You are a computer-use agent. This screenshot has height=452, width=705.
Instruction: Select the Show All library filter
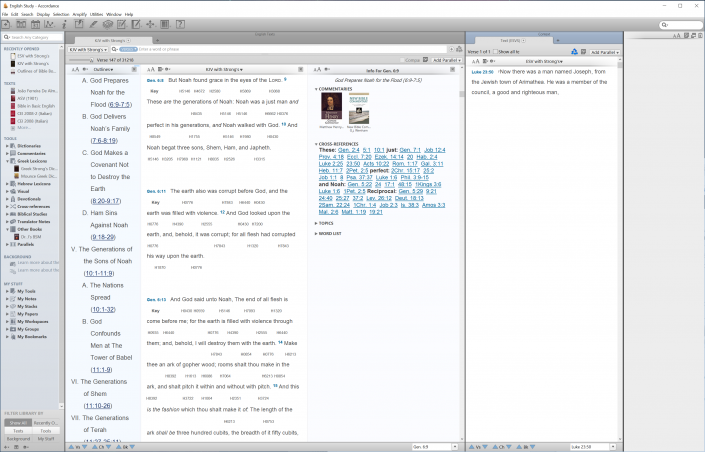[x=18, y=423]
